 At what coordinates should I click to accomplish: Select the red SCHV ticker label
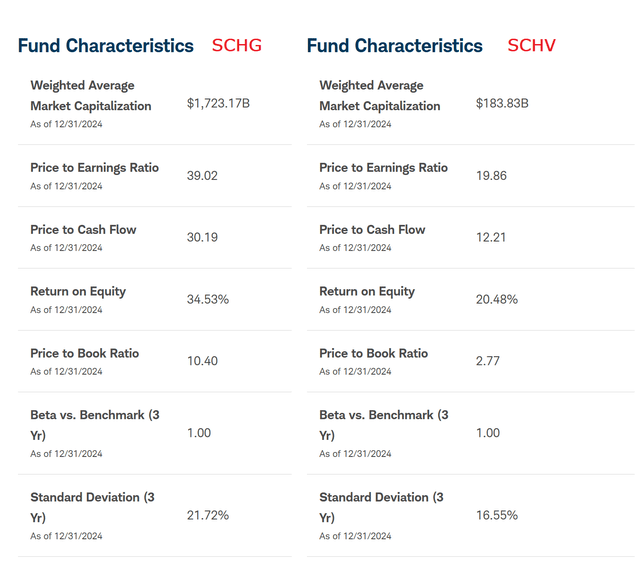[531, 46]
